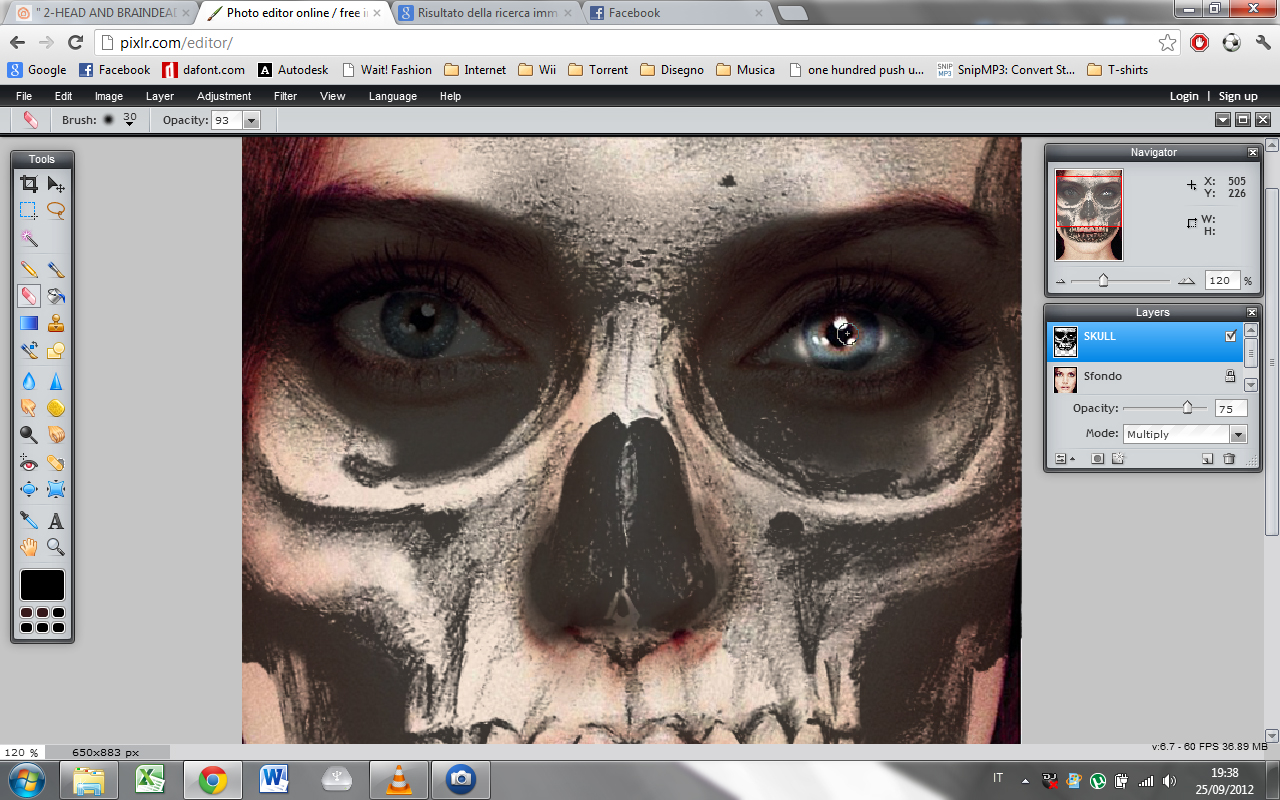The height and width of the screenshot is (800, 1280).
Task: Select the Pencil tool
Action: (x=29, y=268)
